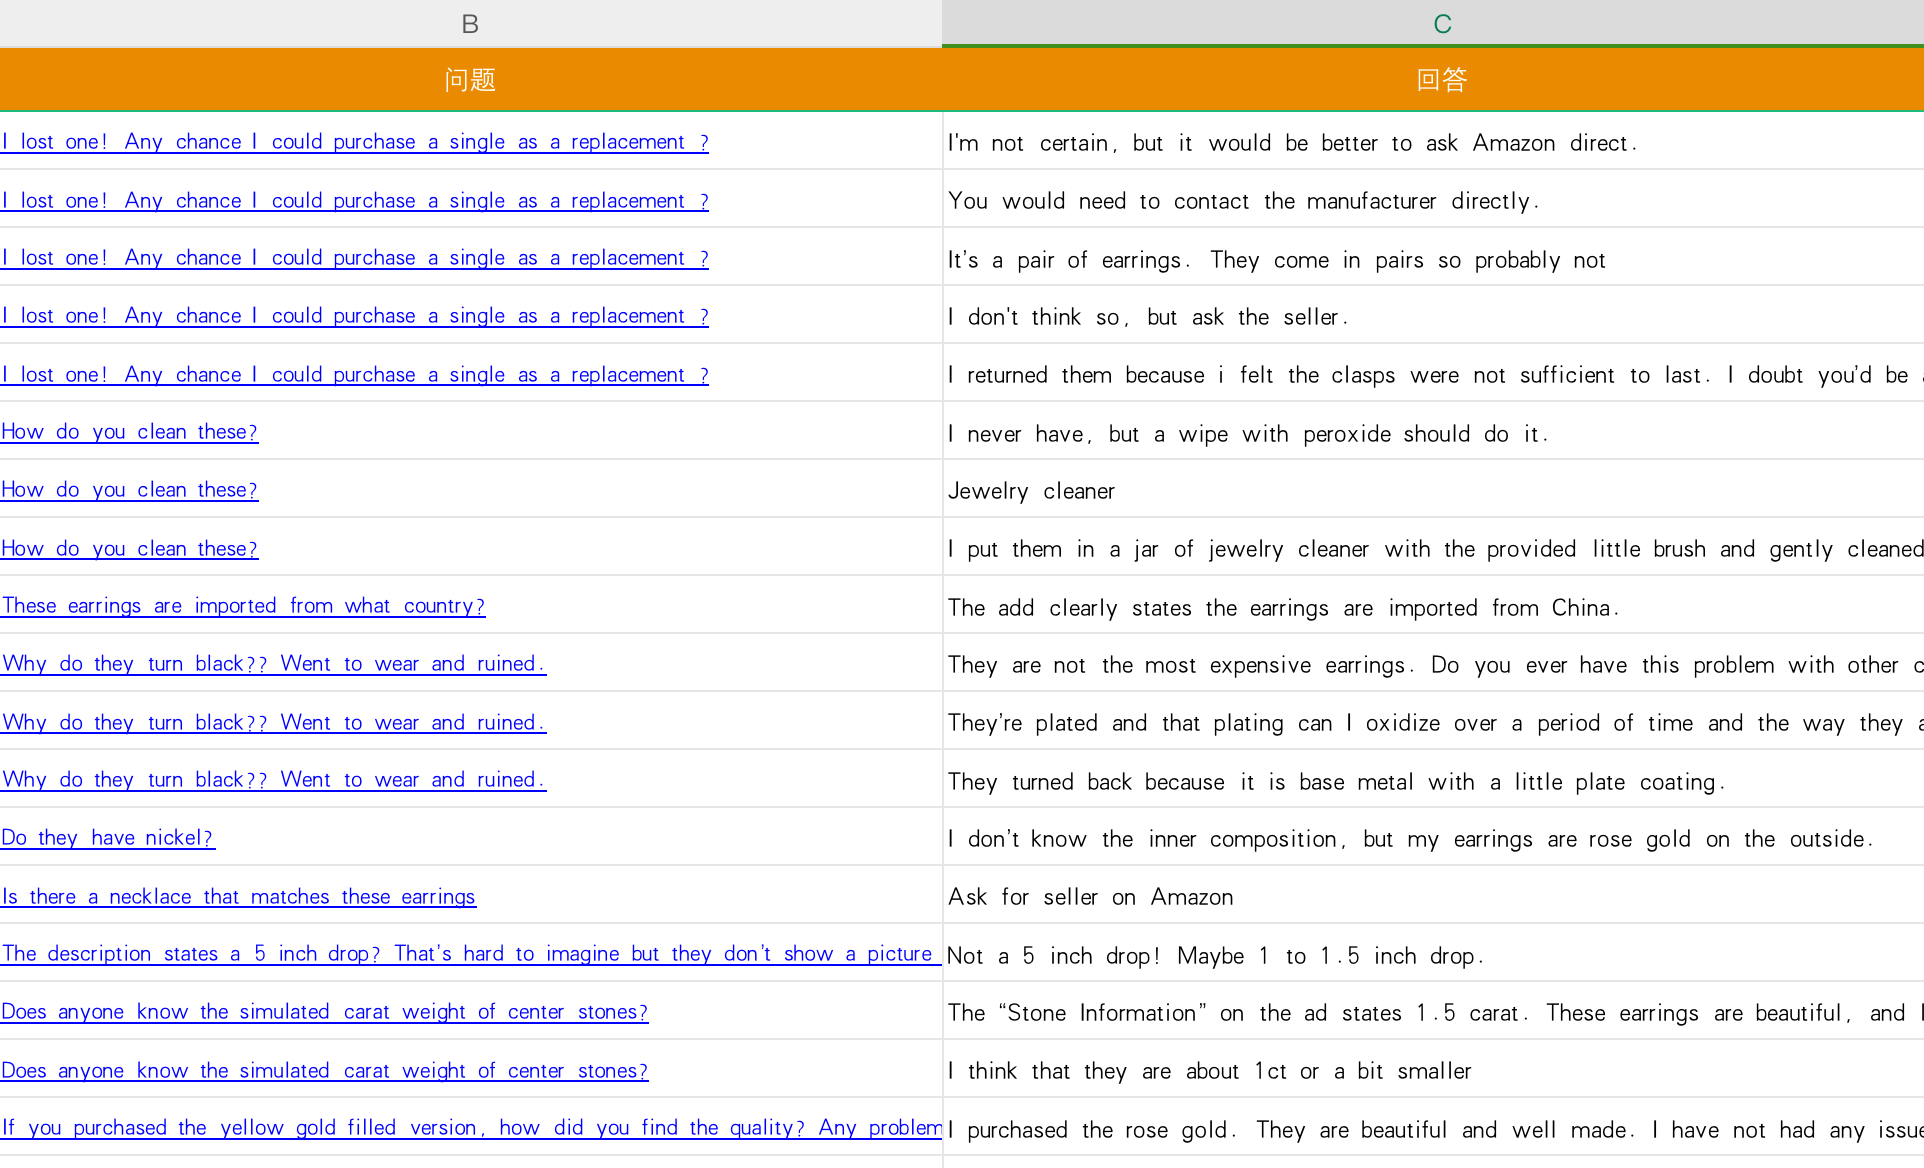Select the cell 'I don't know the inner composition'
1924x1168 pixels.
click(1433, 837)
